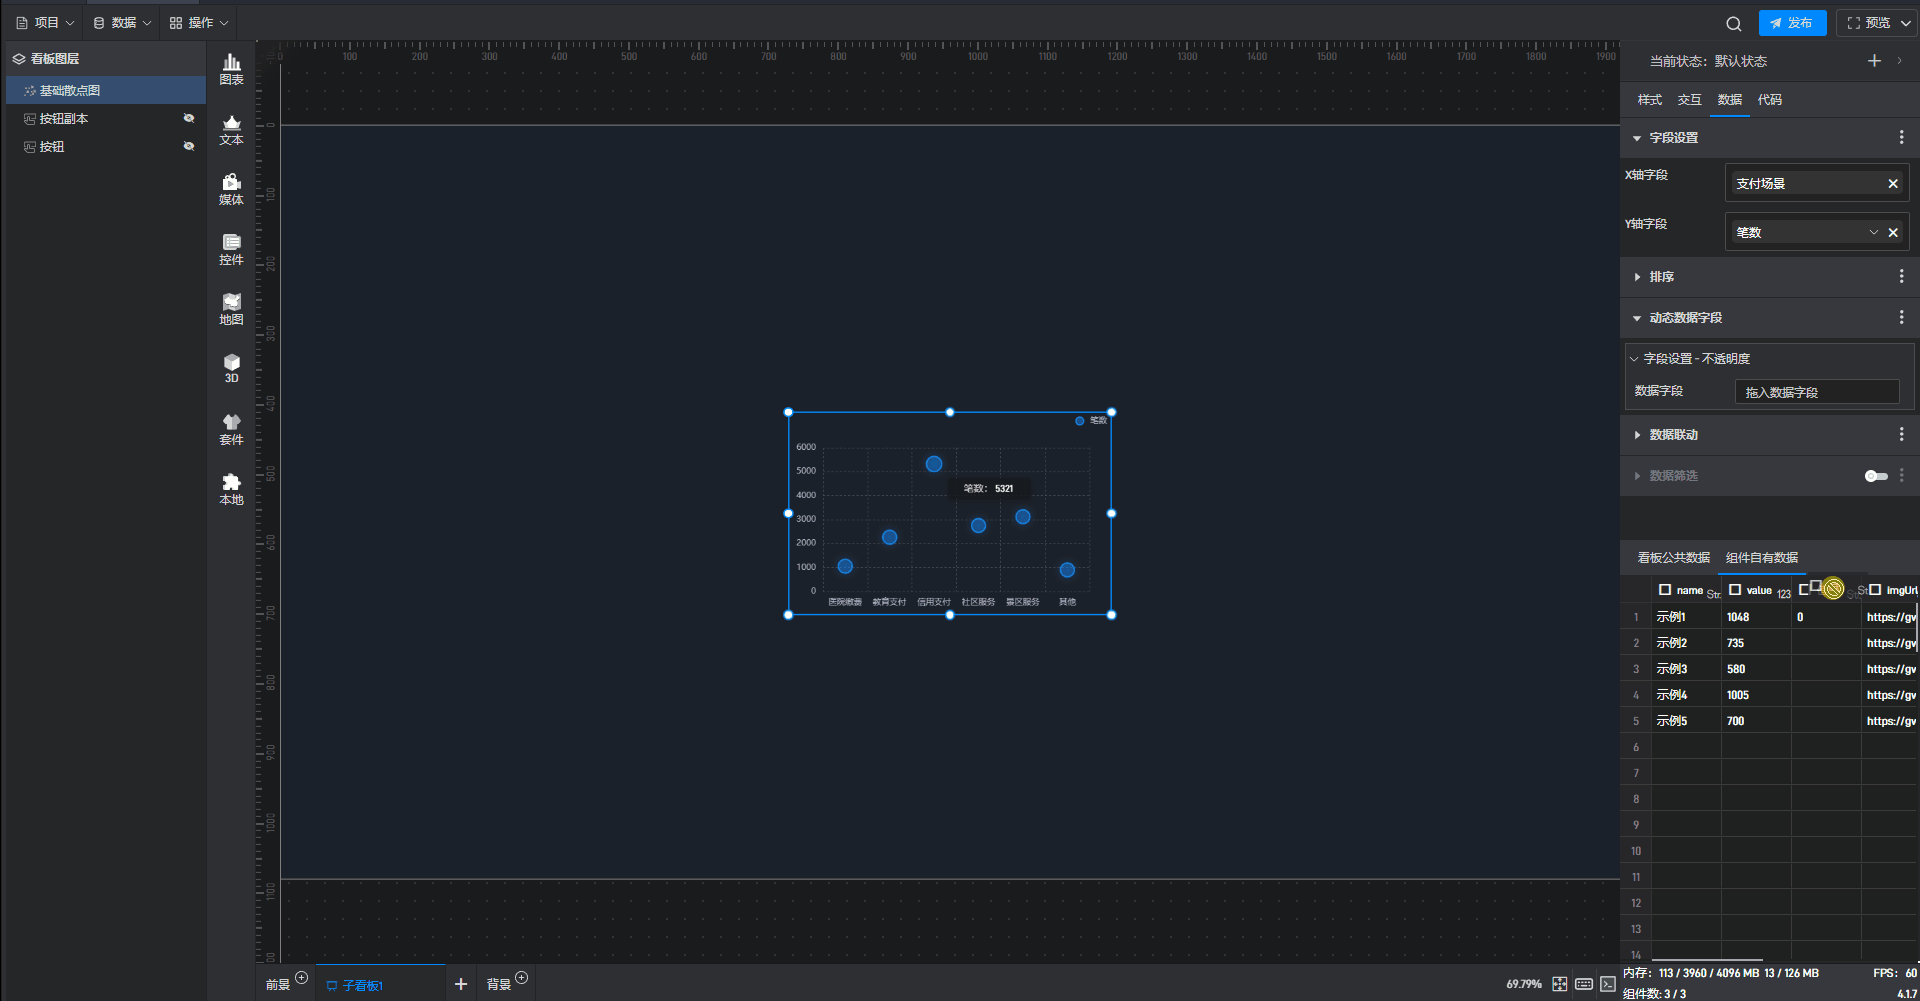Enable the 数据筛选 toggle switch
The image size is (1920, 1001).
(x=1875, y=476)
